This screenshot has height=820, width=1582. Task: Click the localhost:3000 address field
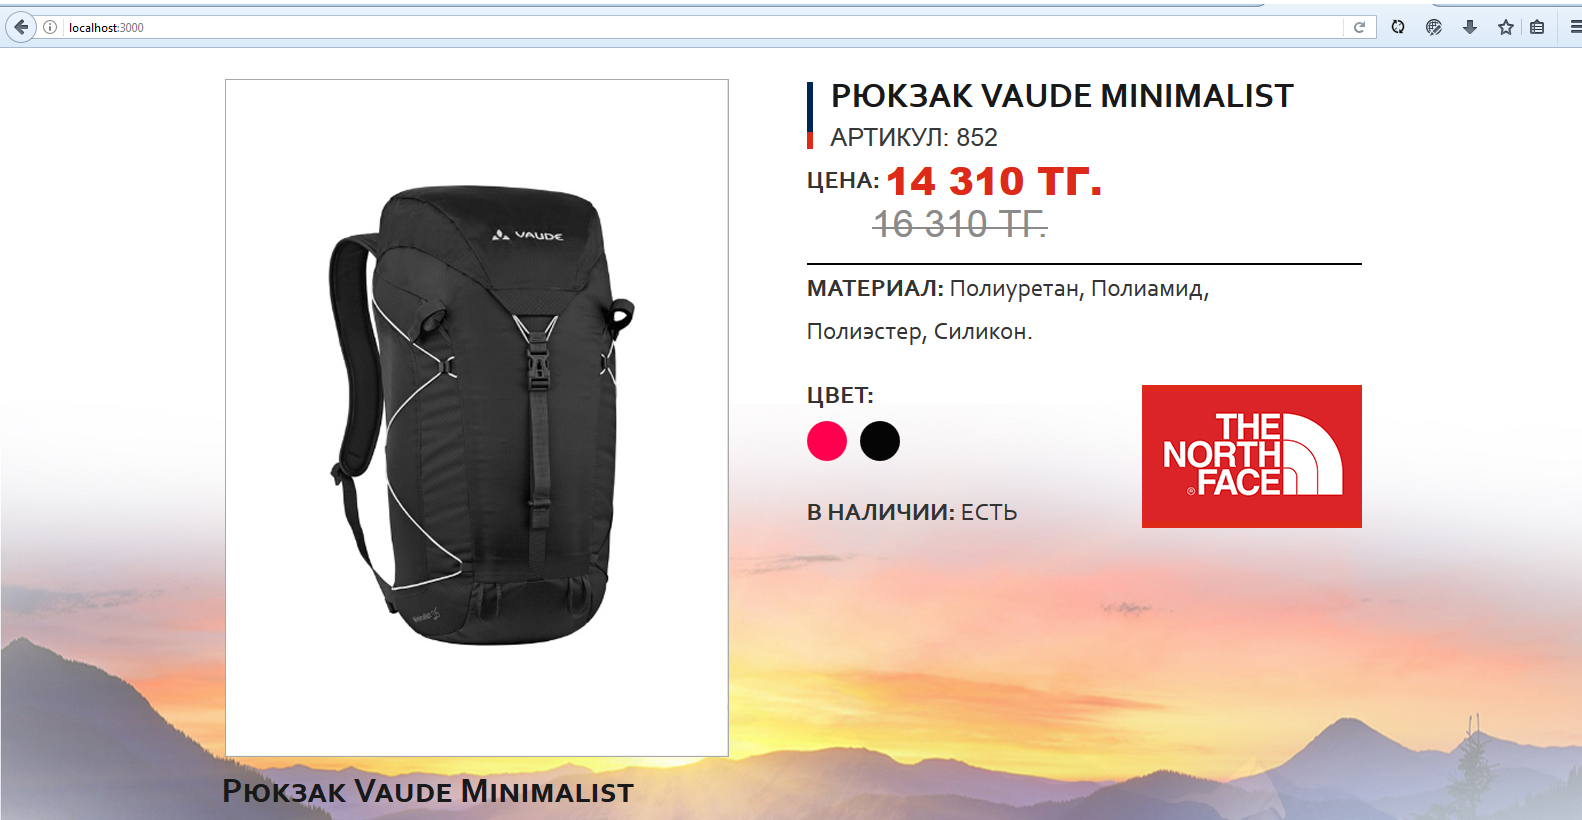point(700,27)
